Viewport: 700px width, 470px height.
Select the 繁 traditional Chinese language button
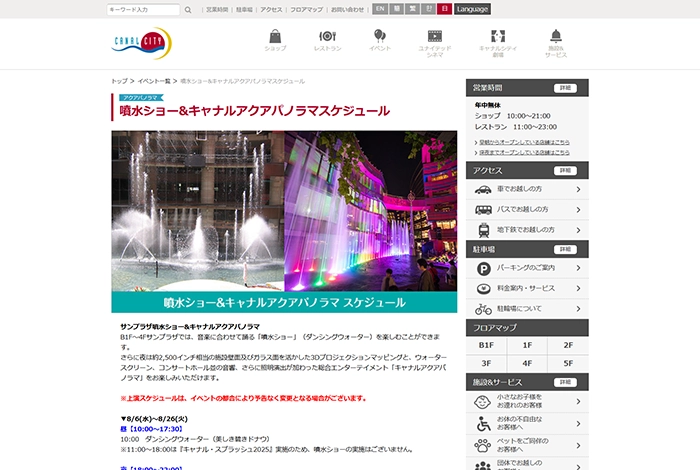coord(412,9)
